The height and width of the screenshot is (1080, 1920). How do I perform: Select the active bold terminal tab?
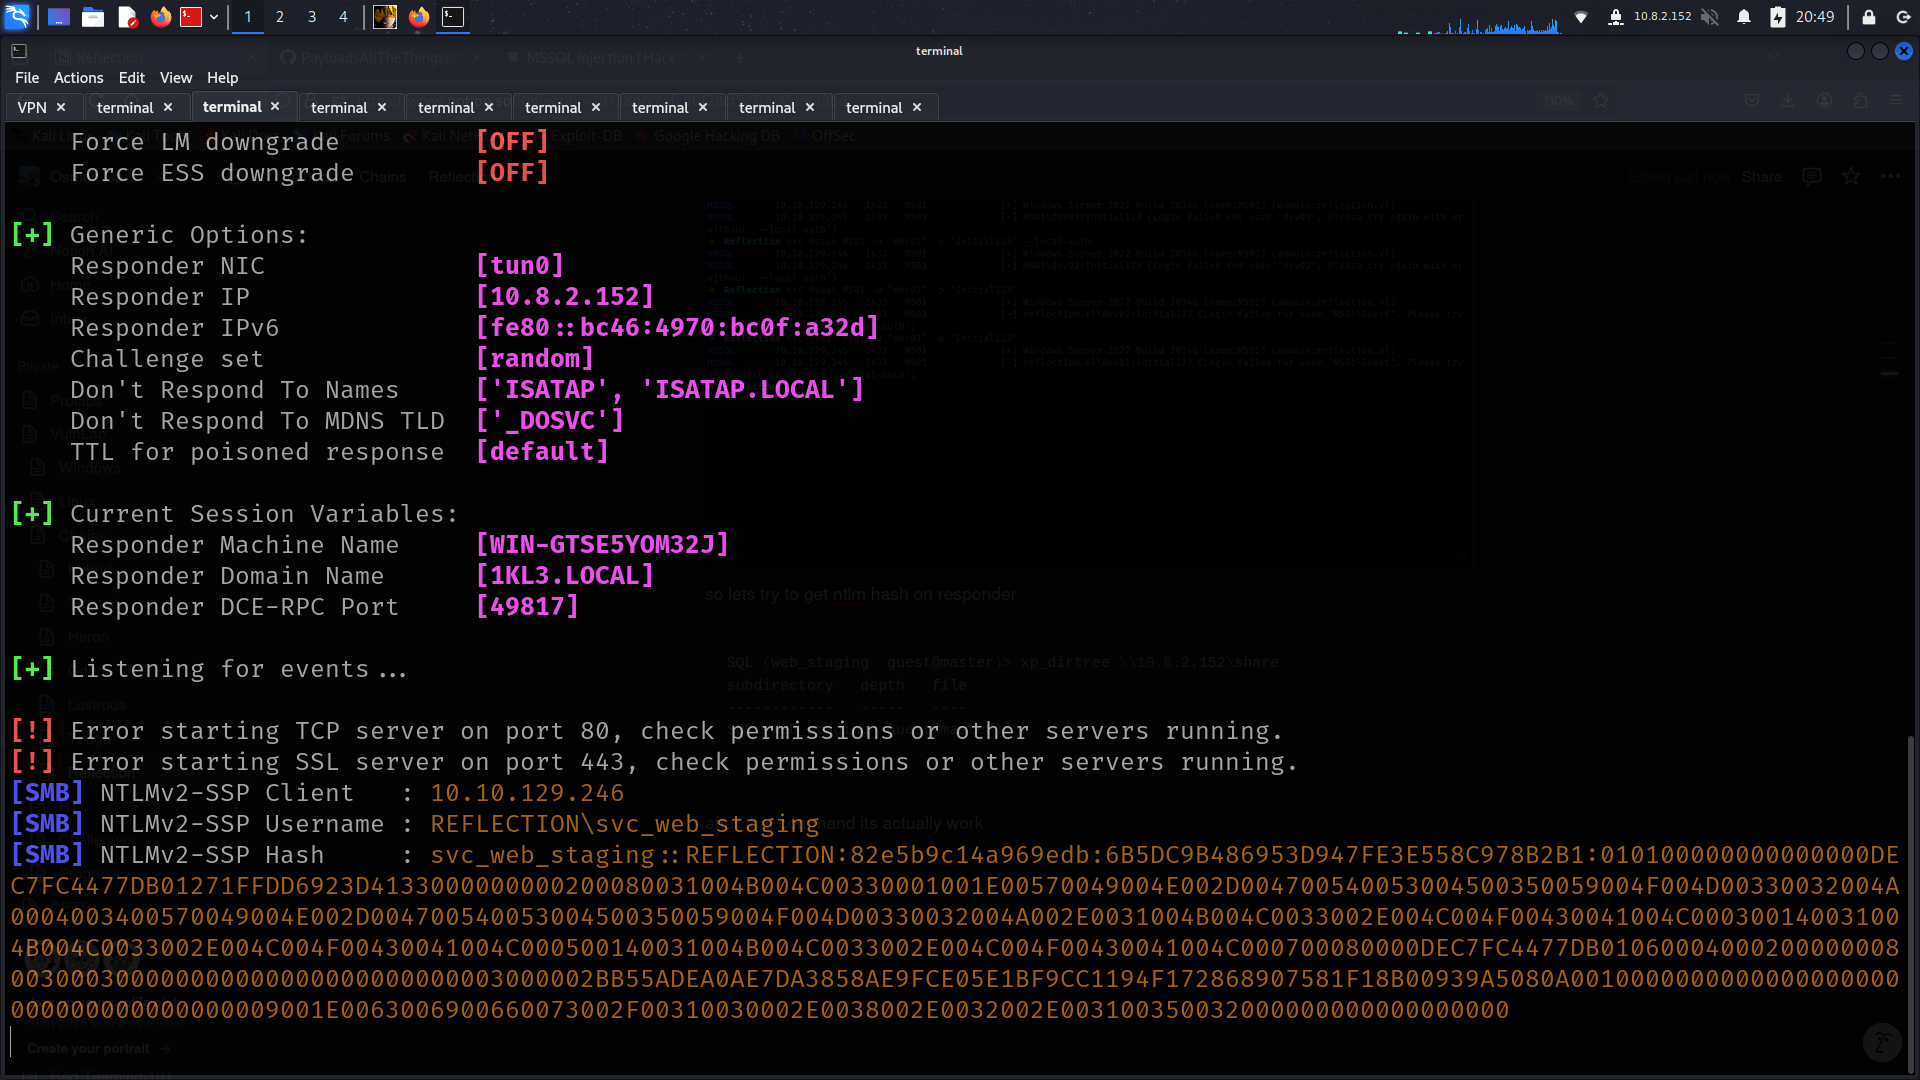[232, 107]
